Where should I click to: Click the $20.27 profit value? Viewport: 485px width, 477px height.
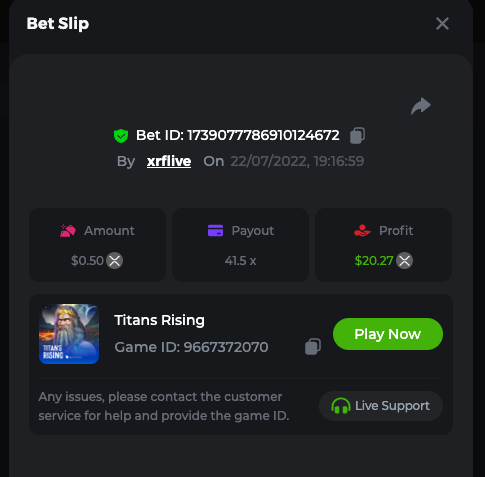[x=374, y=261]
